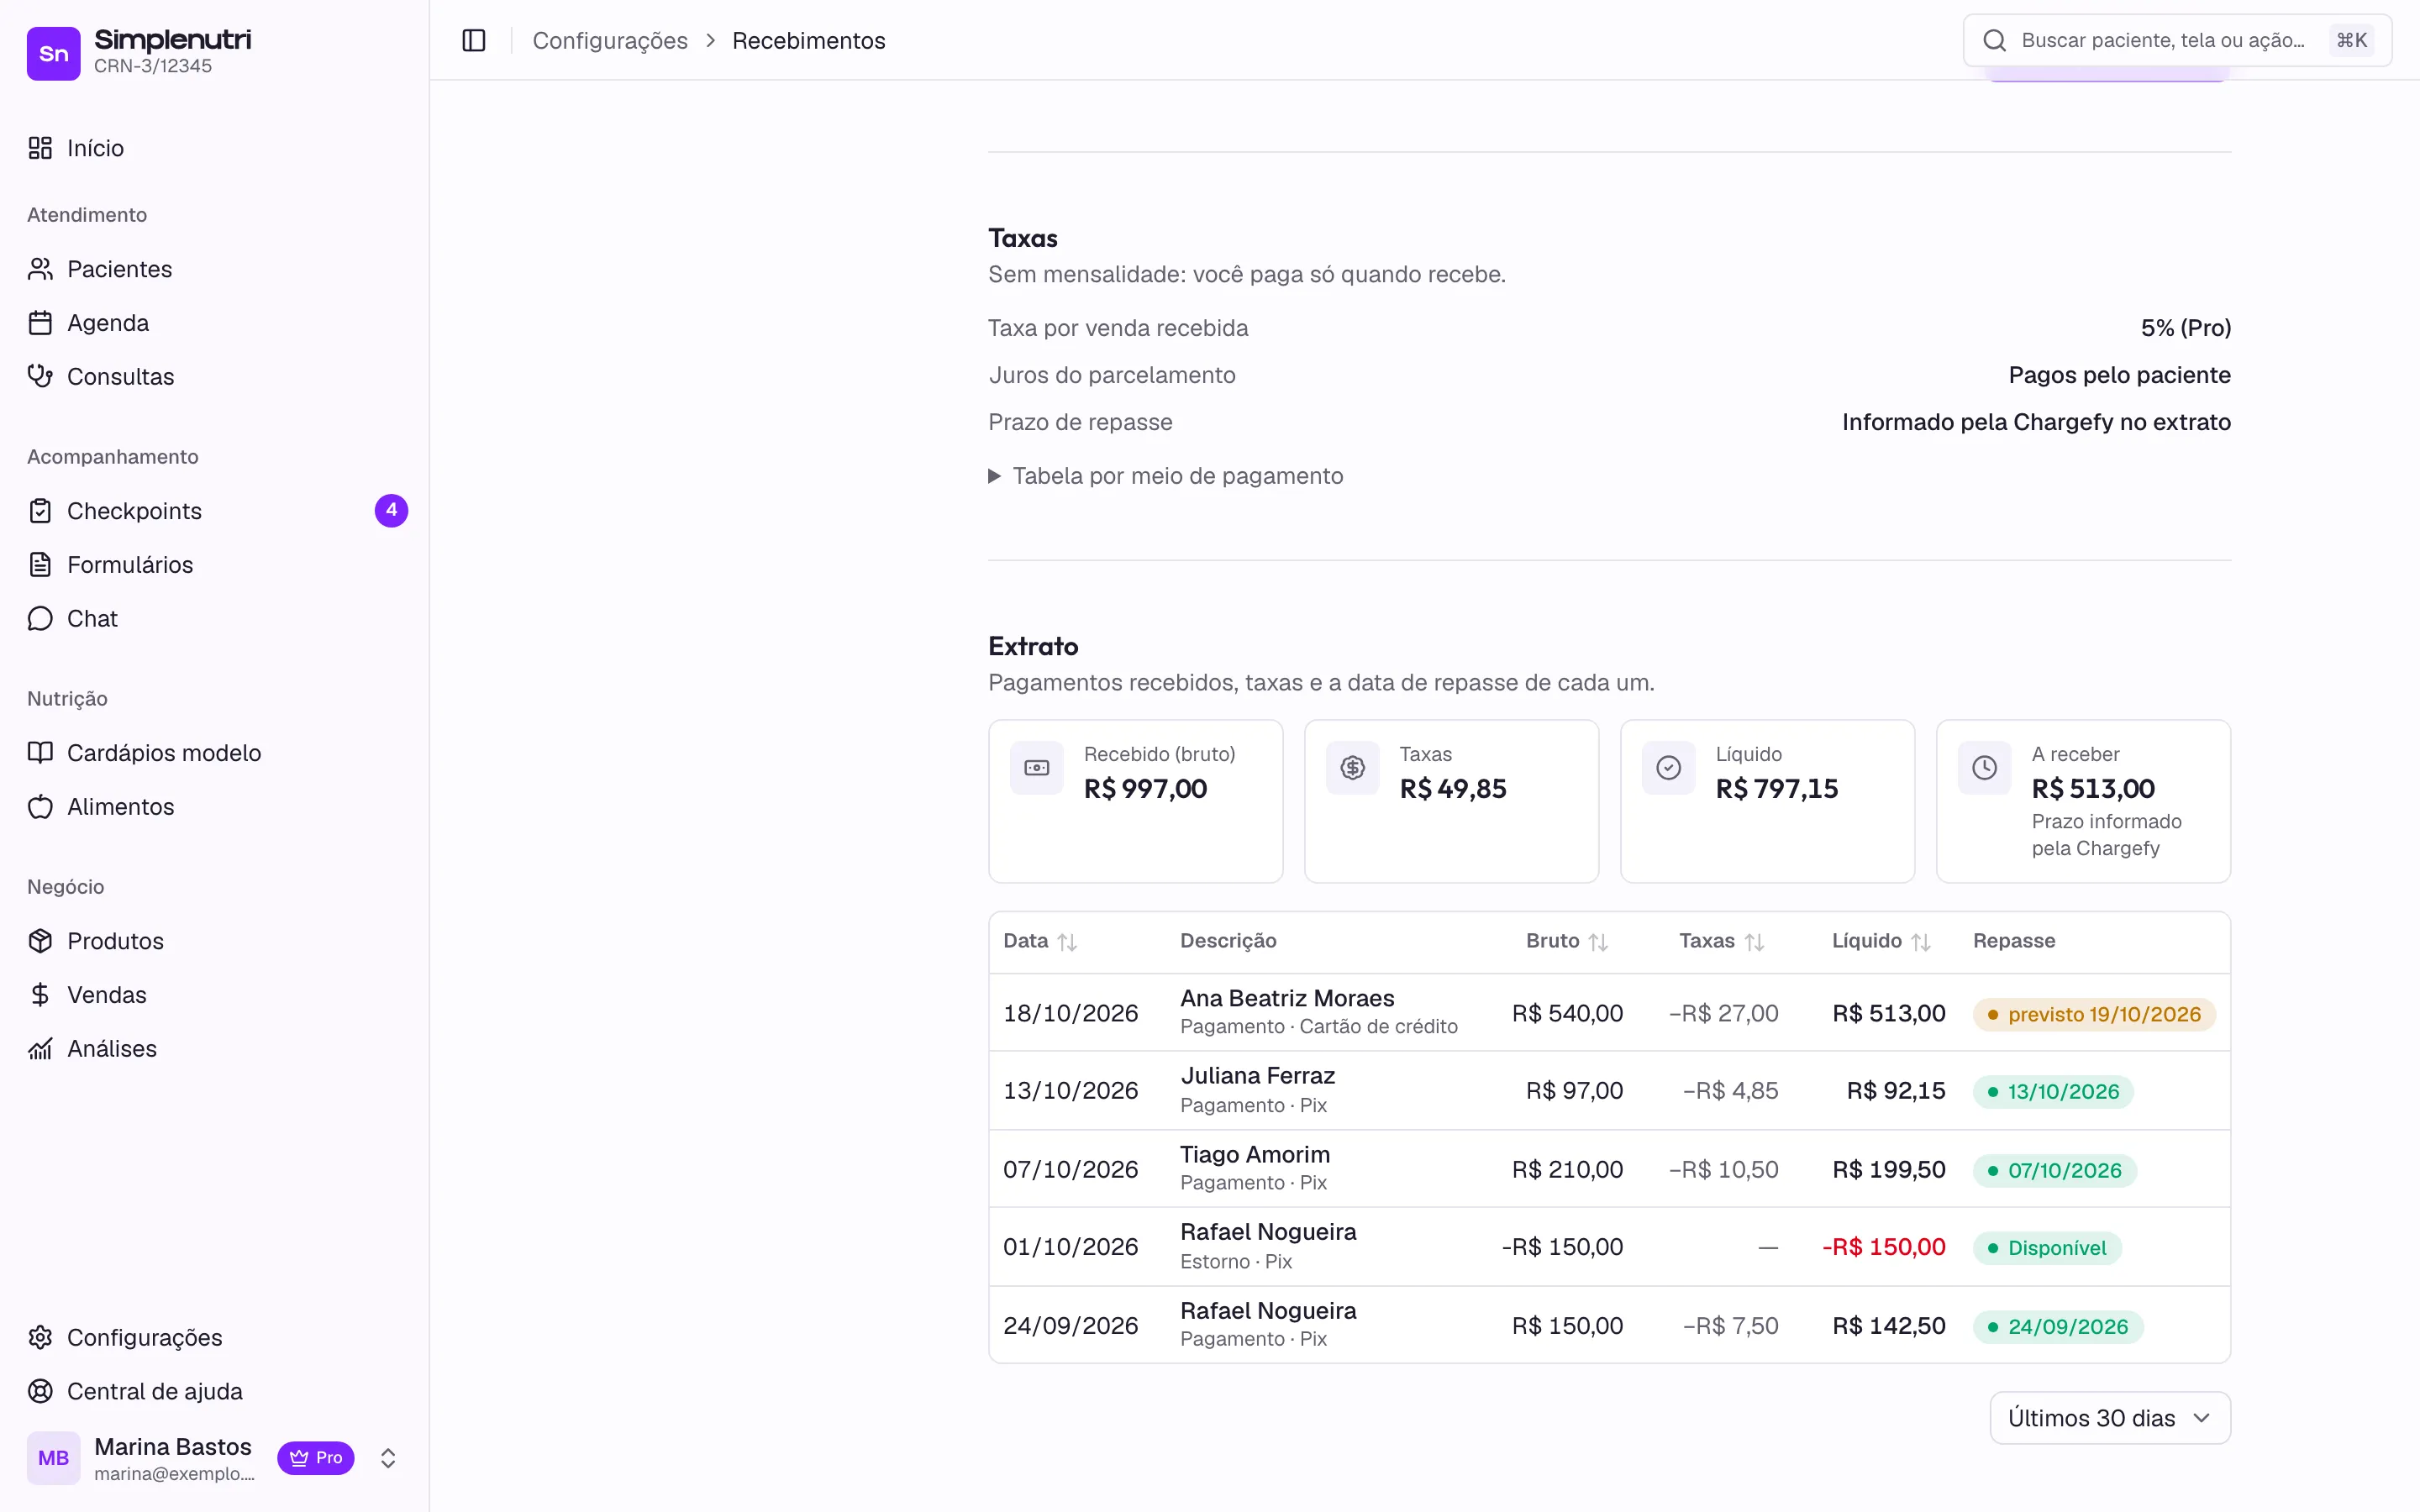This screenshot has width=2420, height=1512.
Task: Click the Agenda calendar icon
Action: [x=40, y=323]
